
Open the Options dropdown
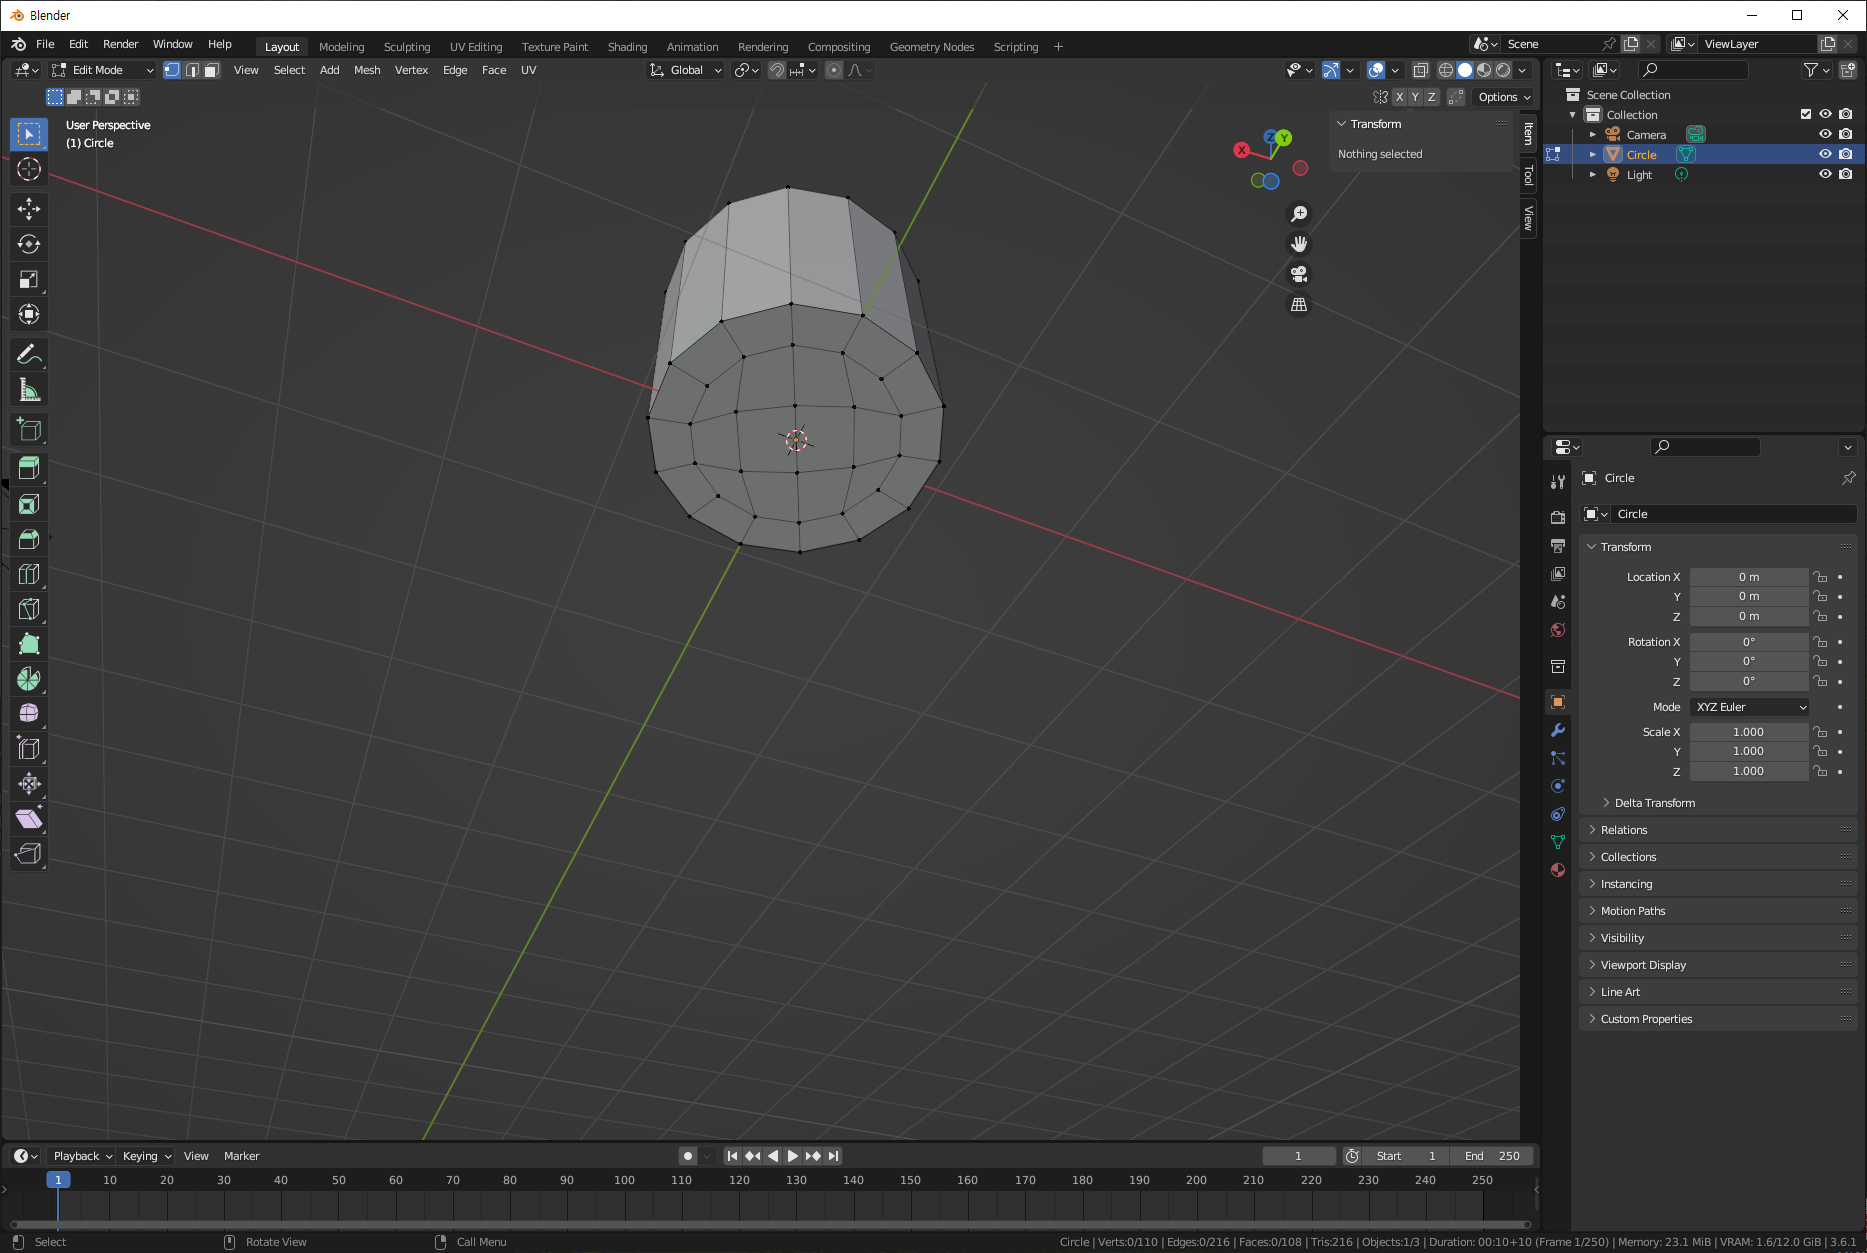pyautogui.click(x=1504, y=97)
